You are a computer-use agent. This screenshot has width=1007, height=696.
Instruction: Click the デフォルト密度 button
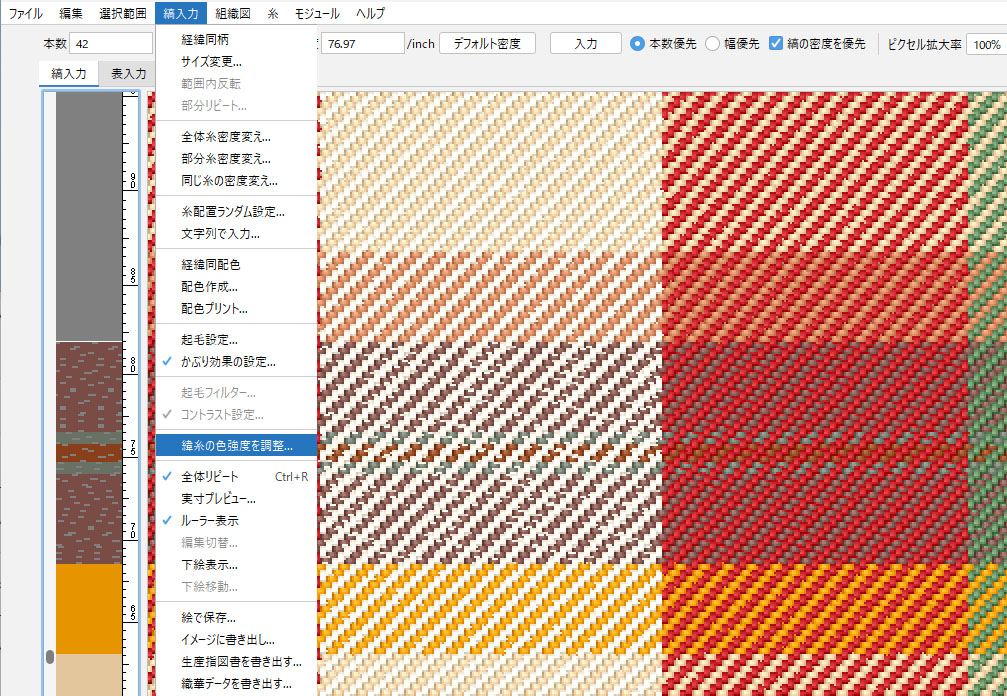487,44
